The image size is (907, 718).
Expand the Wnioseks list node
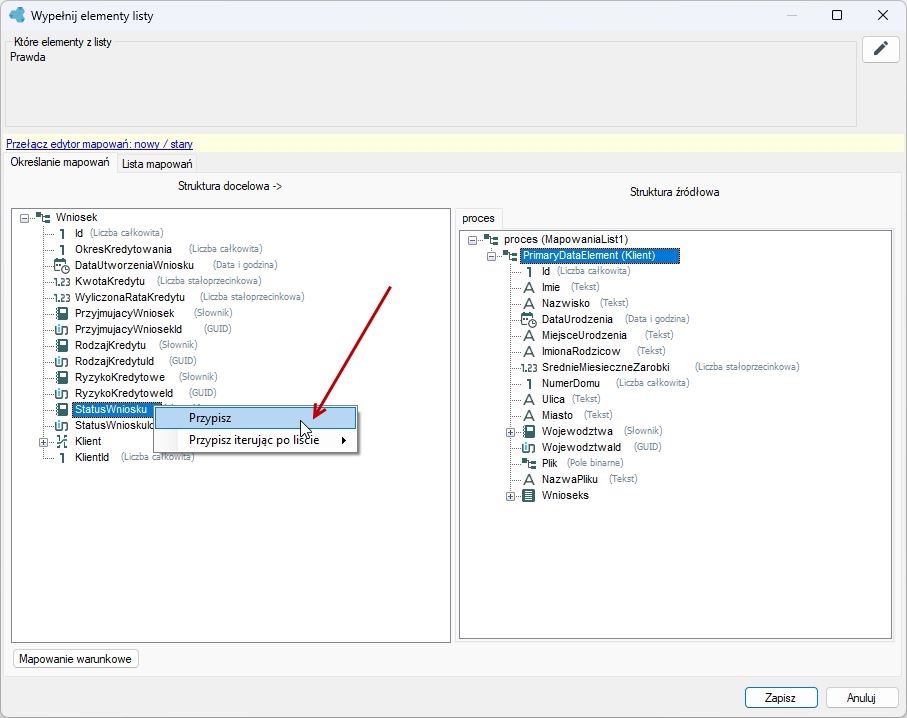click(510, 496)
